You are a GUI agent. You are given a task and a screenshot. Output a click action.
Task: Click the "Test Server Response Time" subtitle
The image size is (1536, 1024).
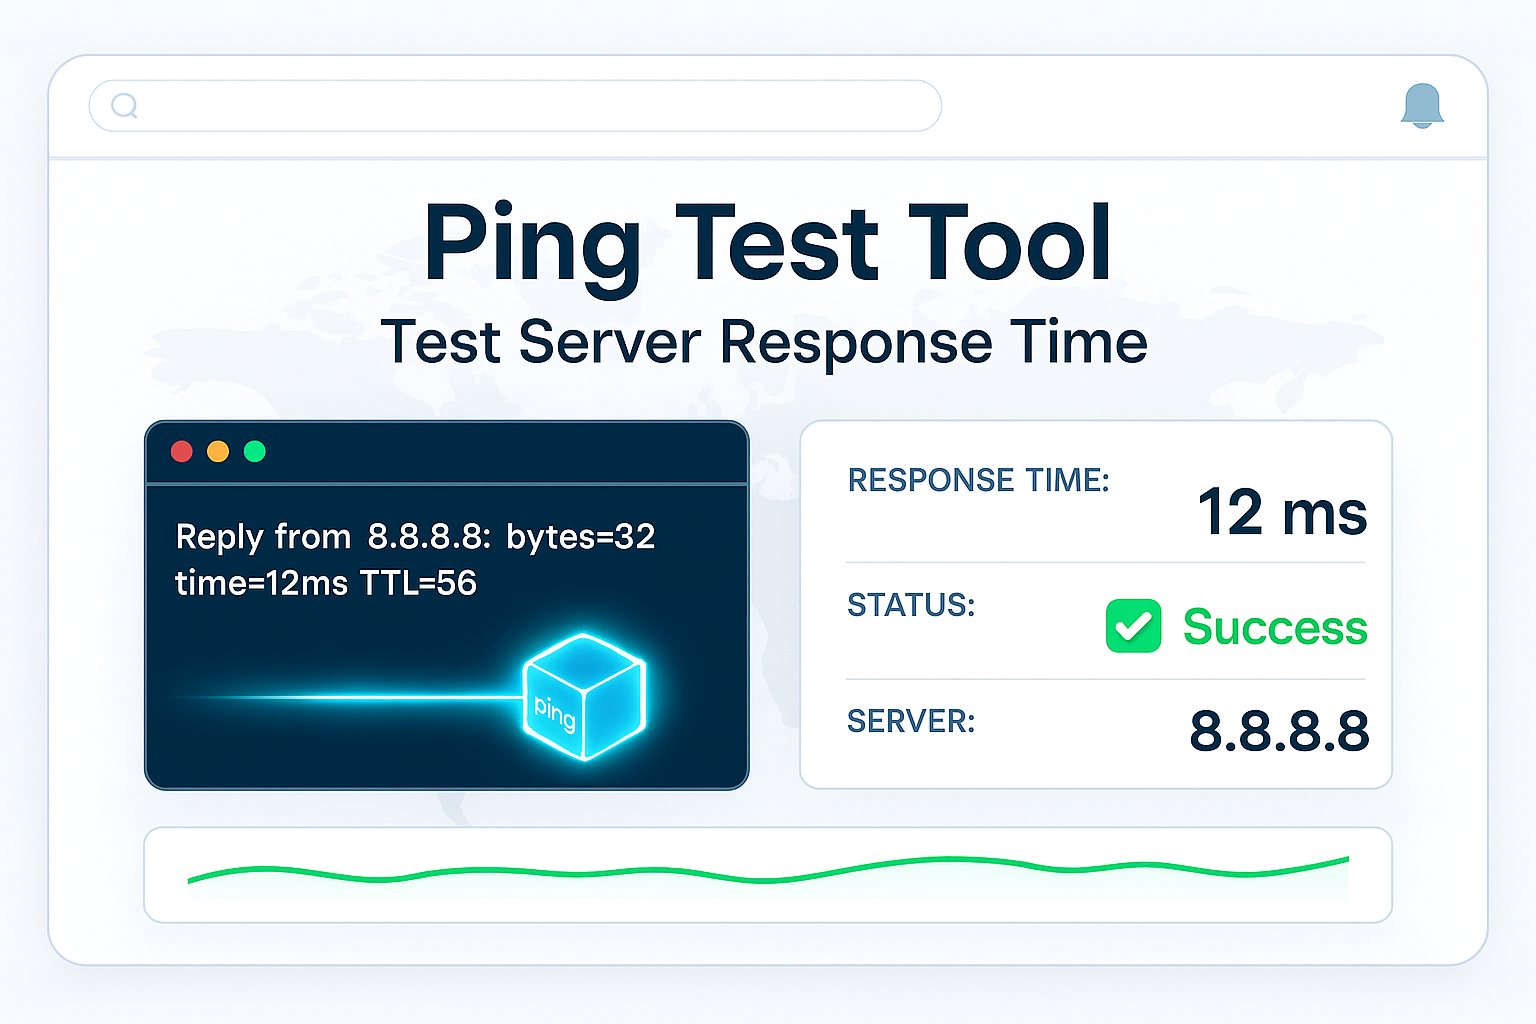coord(764,342)
